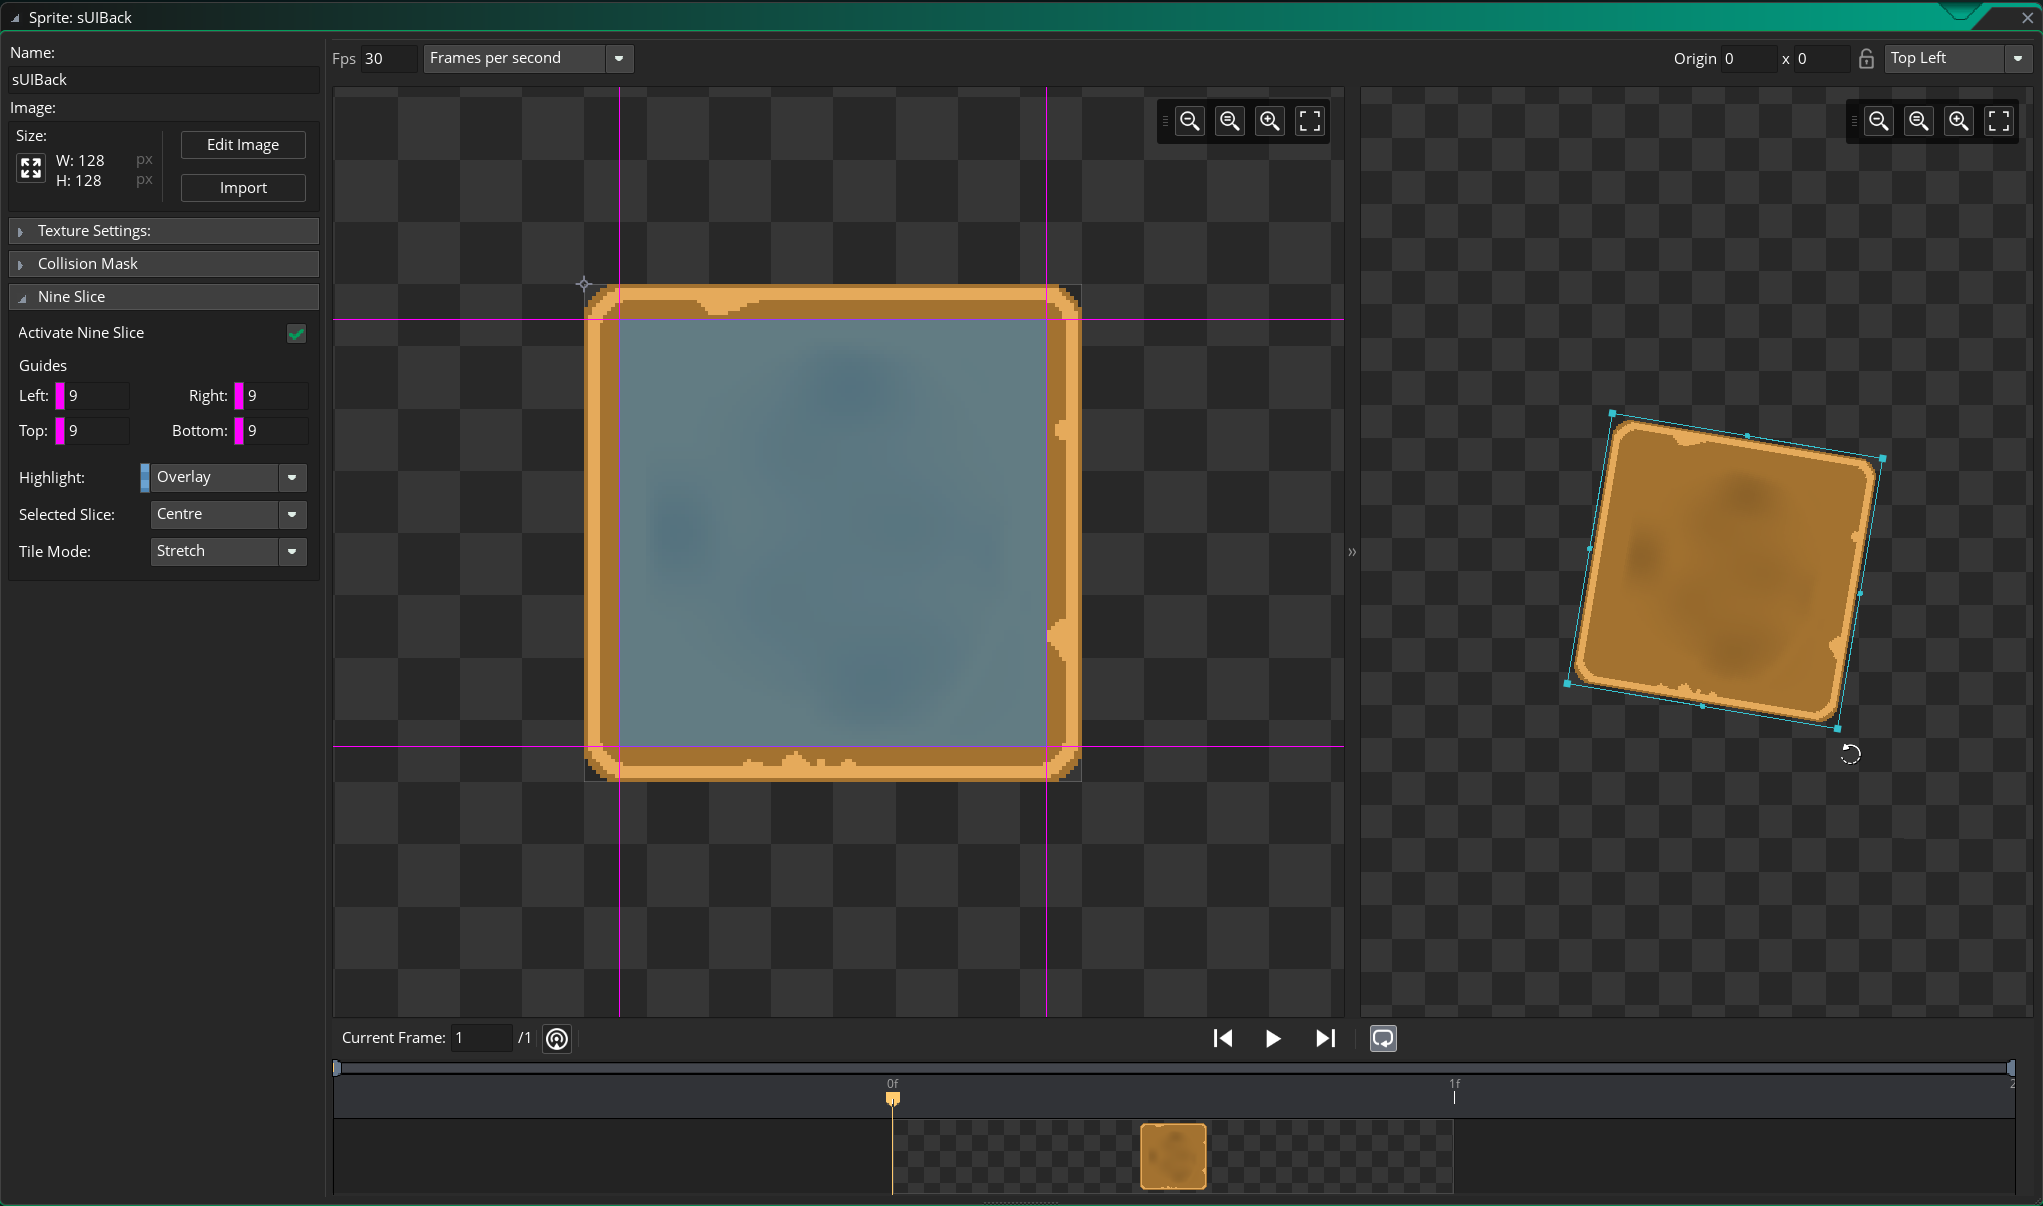Click the Import button
The image size is (2043, 1206).
click(243, 188)
